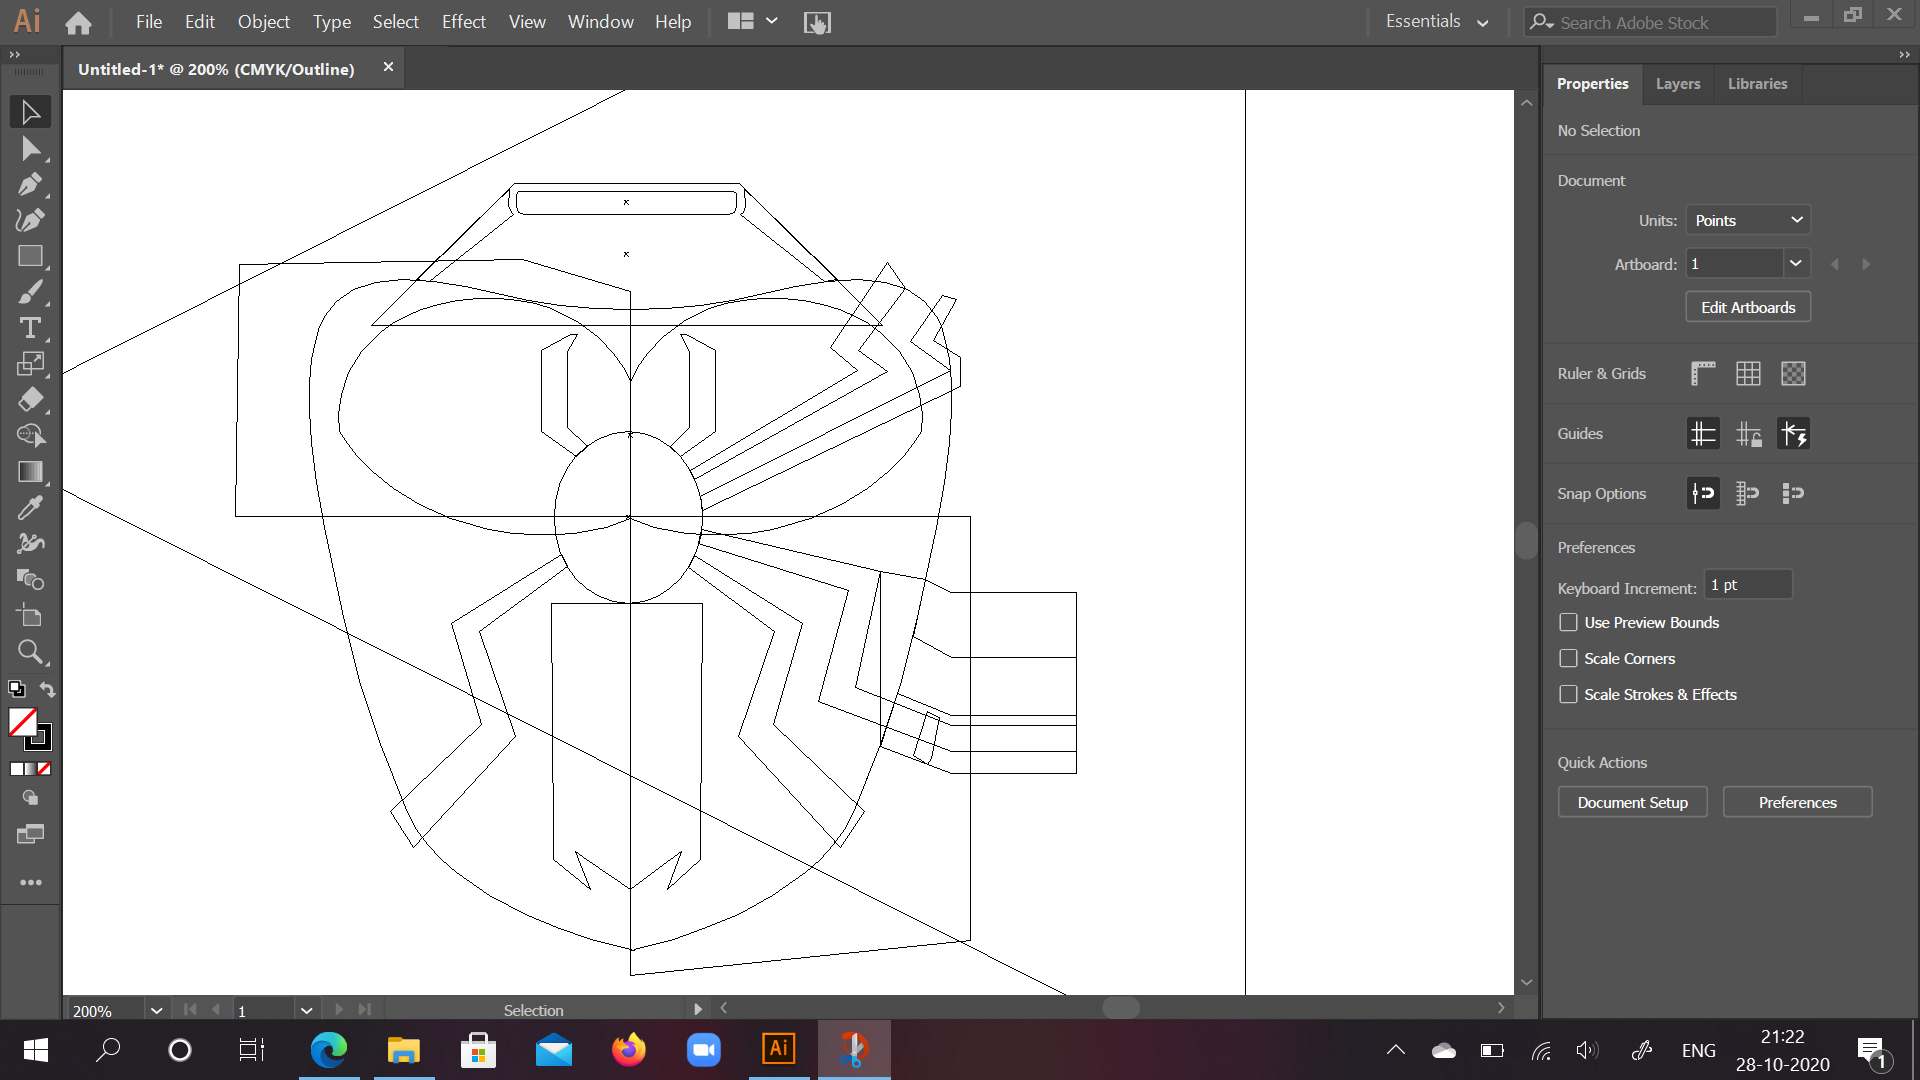1920x1080 pixels.
Task: Click the Keyboard Increment input field
Action: tap(1748, 585)
